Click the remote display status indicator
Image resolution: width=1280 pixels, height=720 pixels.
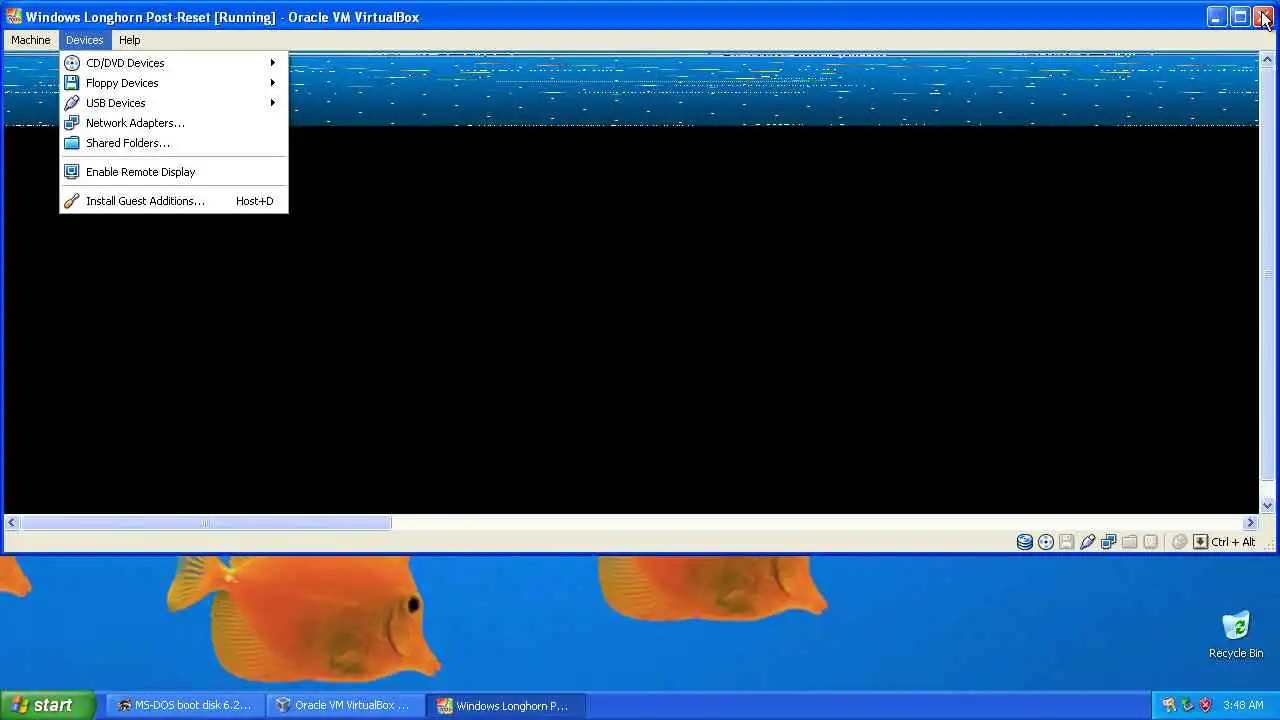[1151, 542]
